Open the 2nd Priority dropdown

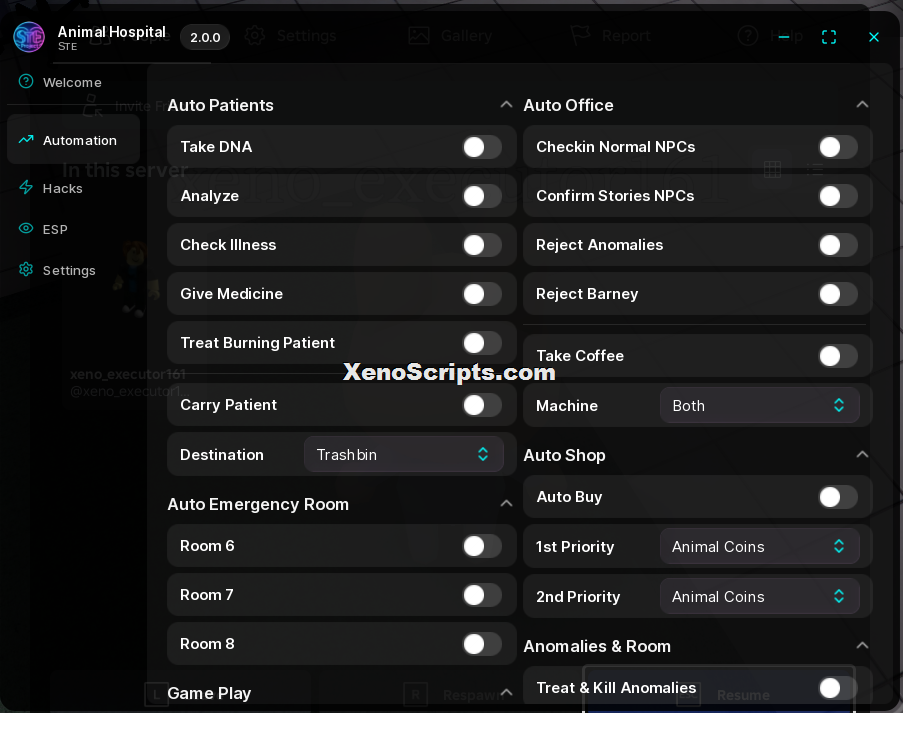[760, 597]
